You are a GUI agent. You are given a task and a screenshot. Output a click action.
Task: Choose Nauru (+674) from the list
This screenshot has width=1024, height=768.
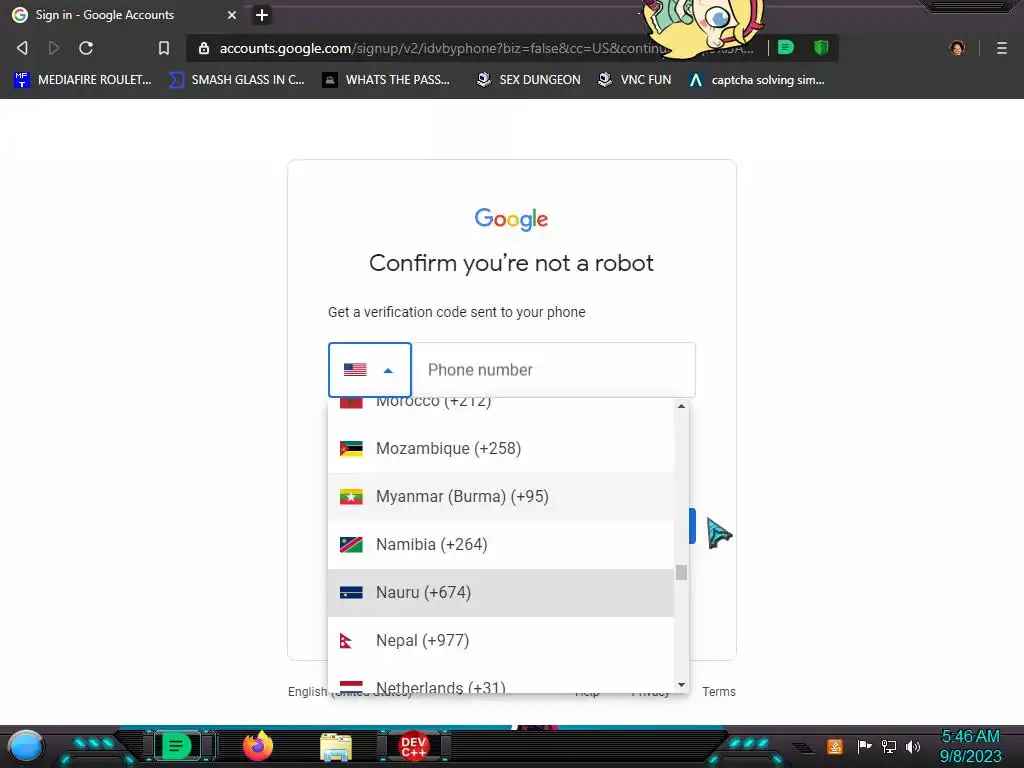(501, 592)
